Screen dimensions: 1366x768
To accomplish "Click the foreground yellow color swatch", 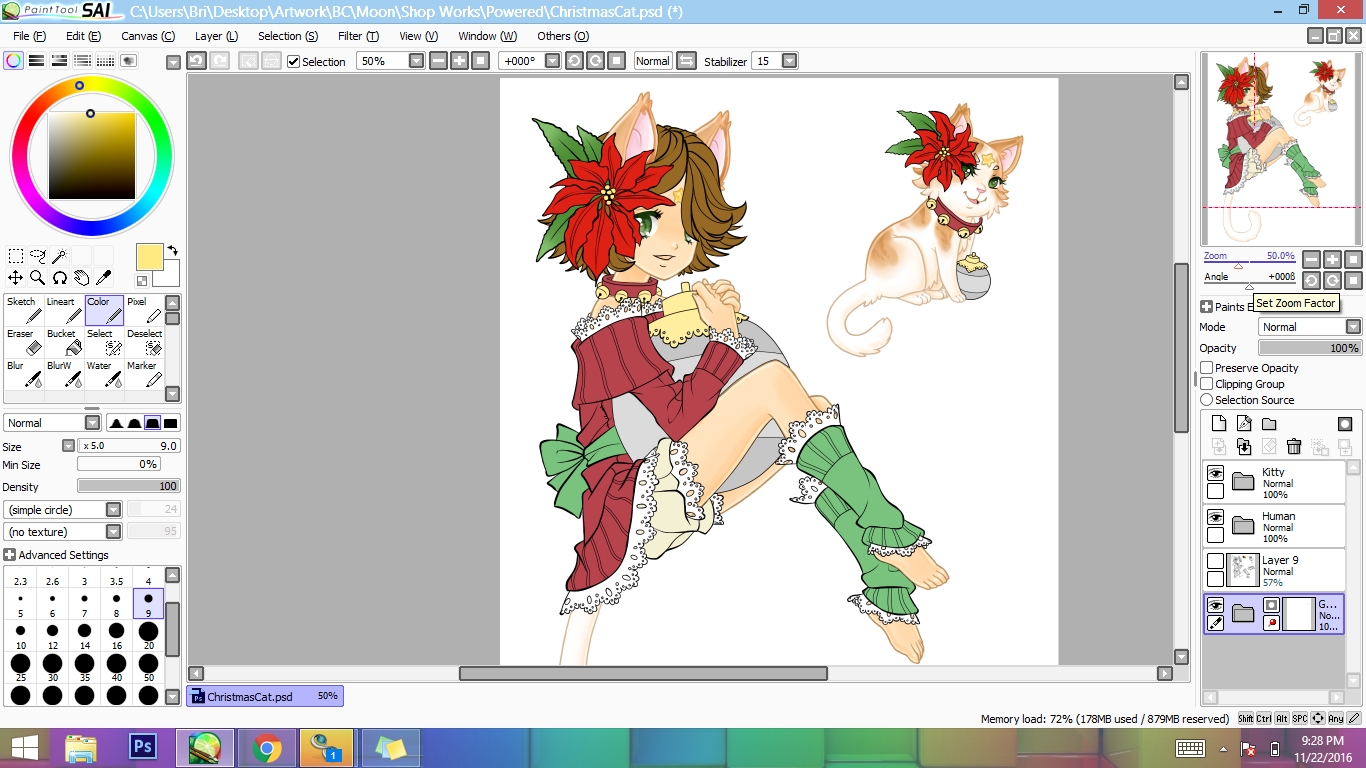I will coord(150,257).
